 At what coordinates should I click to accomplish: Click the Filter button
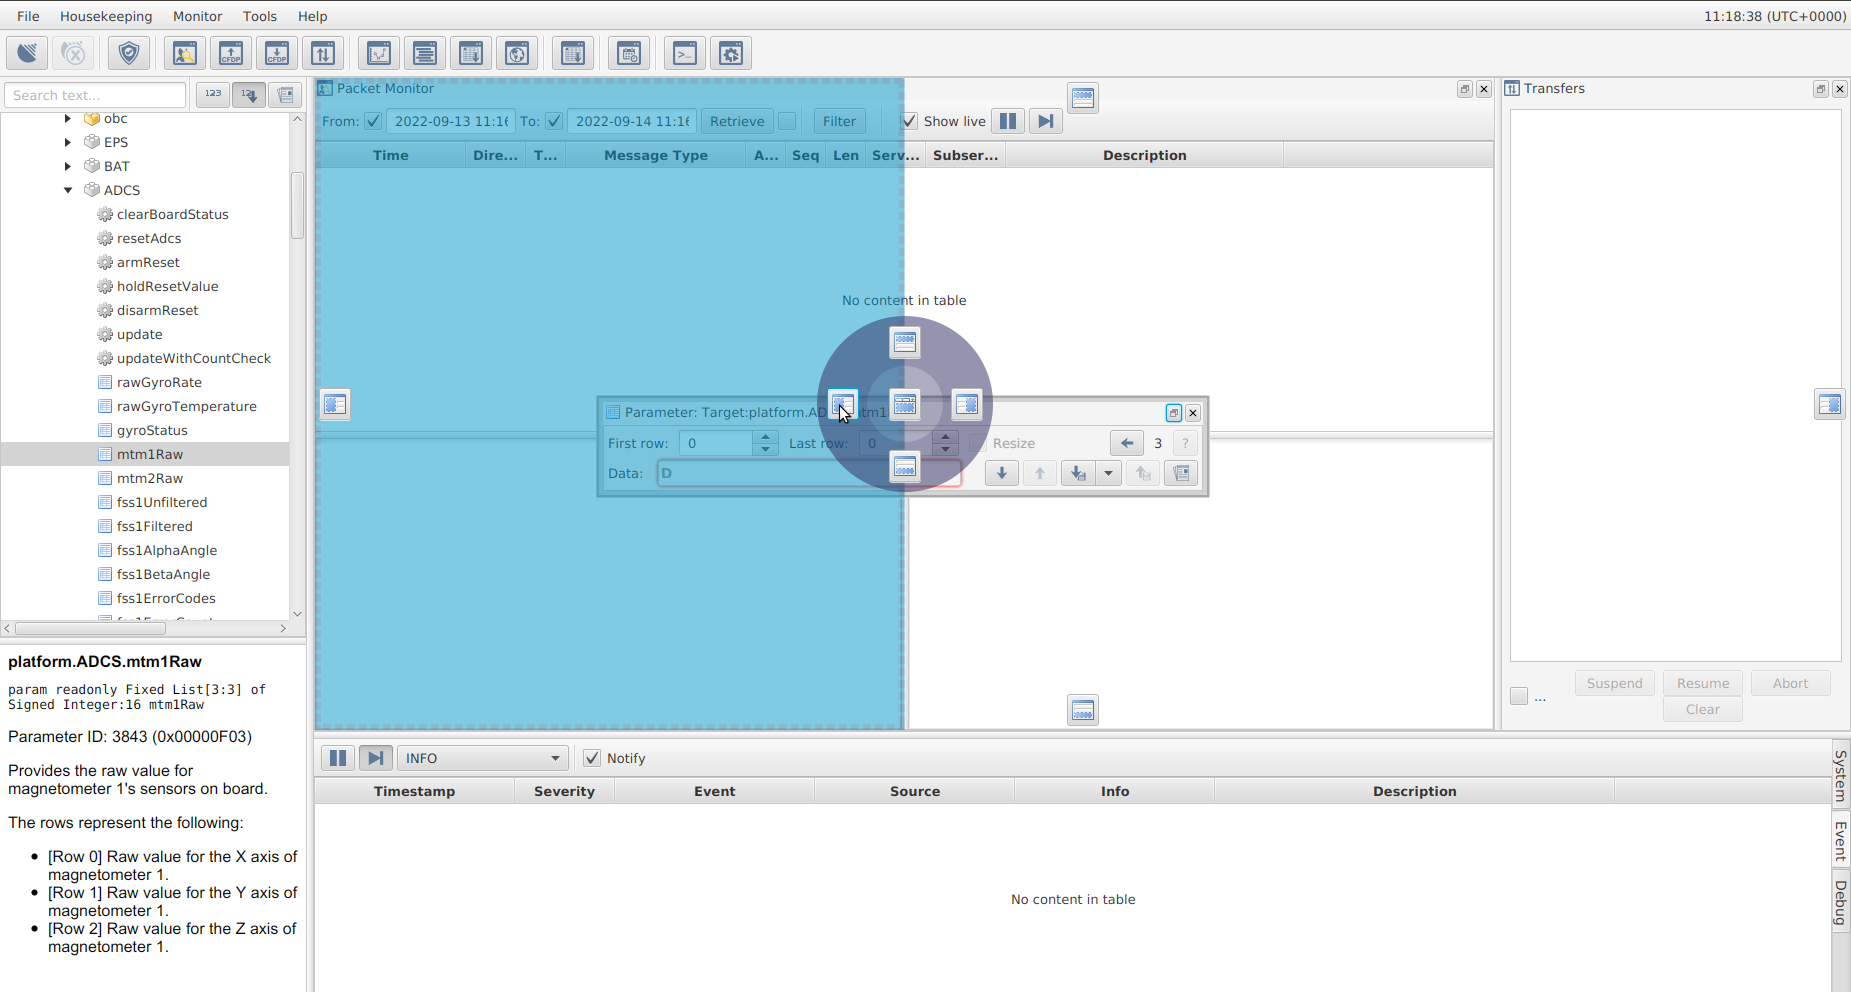(839, 121)
